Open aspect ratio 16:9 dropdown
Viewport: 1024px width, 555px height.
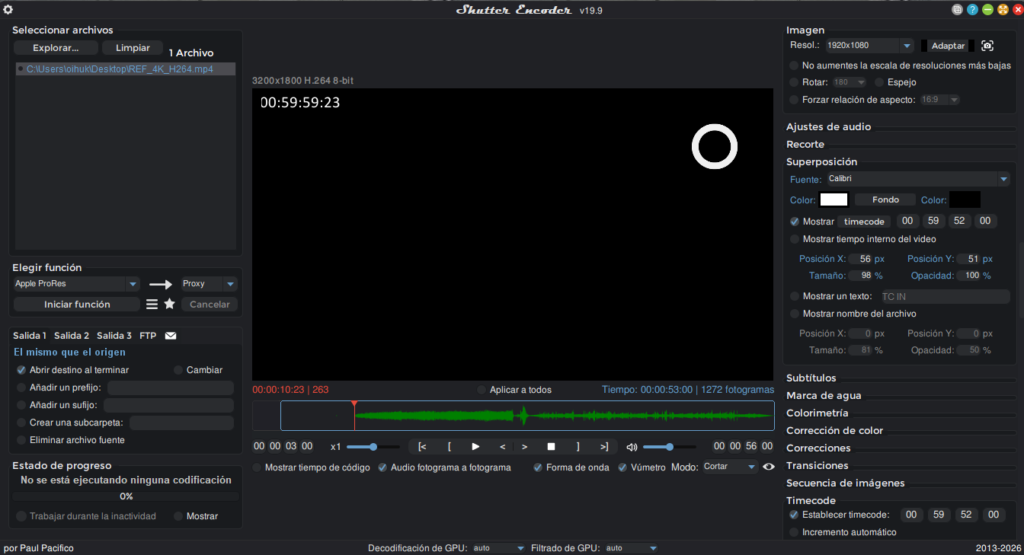coord(940,100)
